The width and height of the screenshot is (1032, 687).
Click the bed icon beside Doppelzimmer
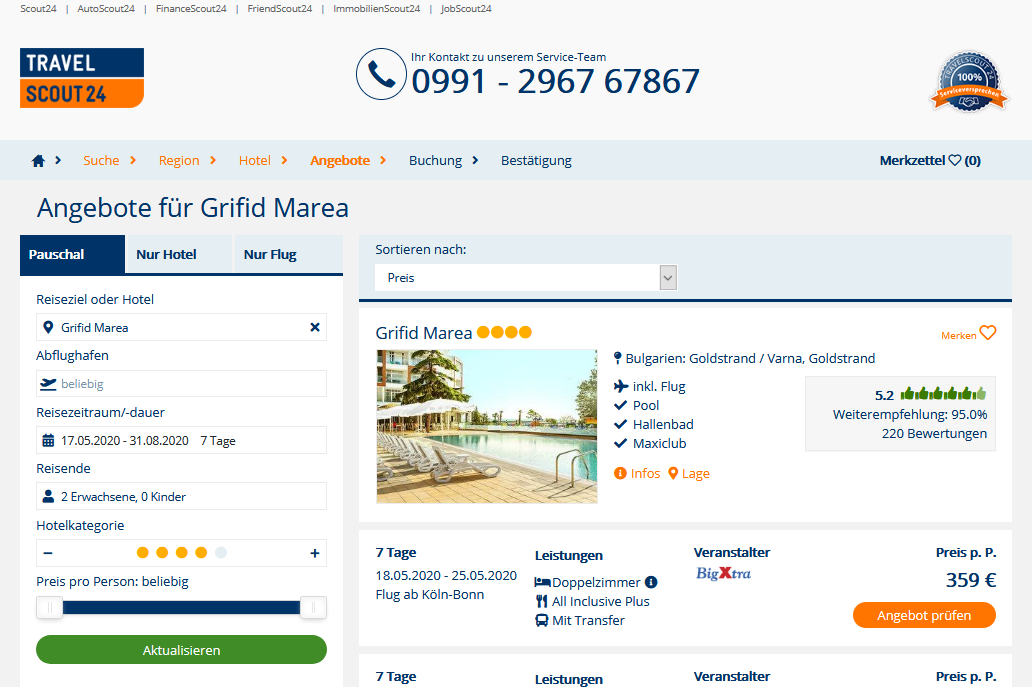[x=542, y=582]
